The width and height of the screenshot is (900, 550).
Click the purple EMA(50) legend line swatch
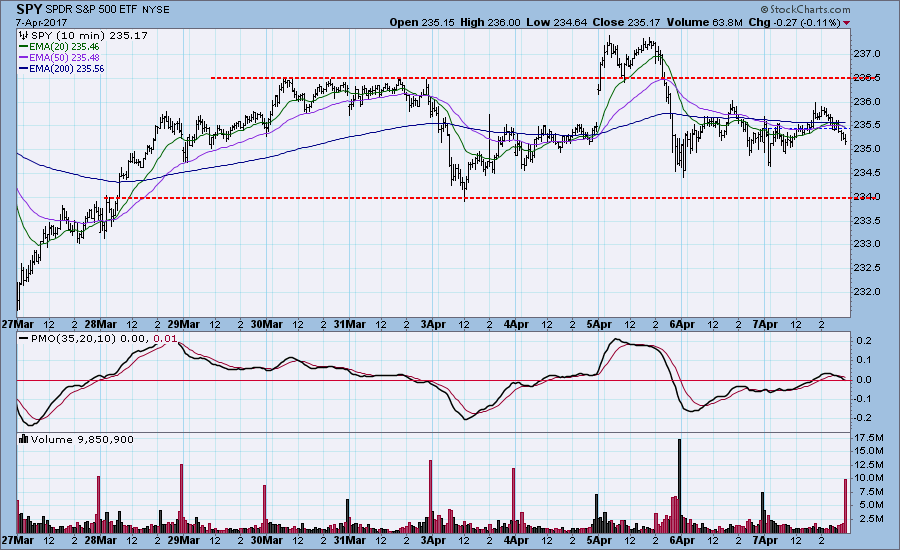tap(24, 57)
